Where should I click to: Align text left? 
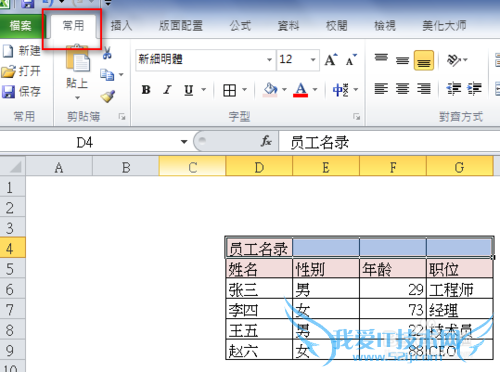click(381, 89)
